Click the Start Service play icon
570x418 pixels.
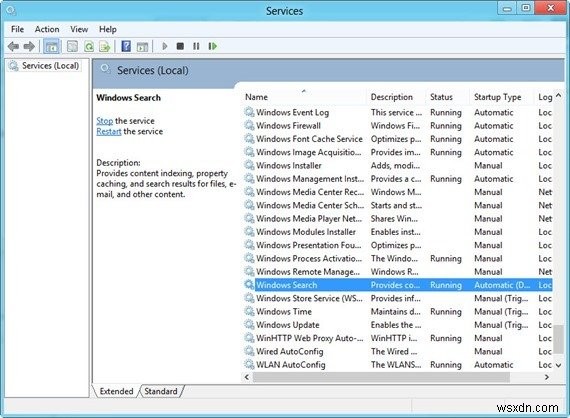165,46
